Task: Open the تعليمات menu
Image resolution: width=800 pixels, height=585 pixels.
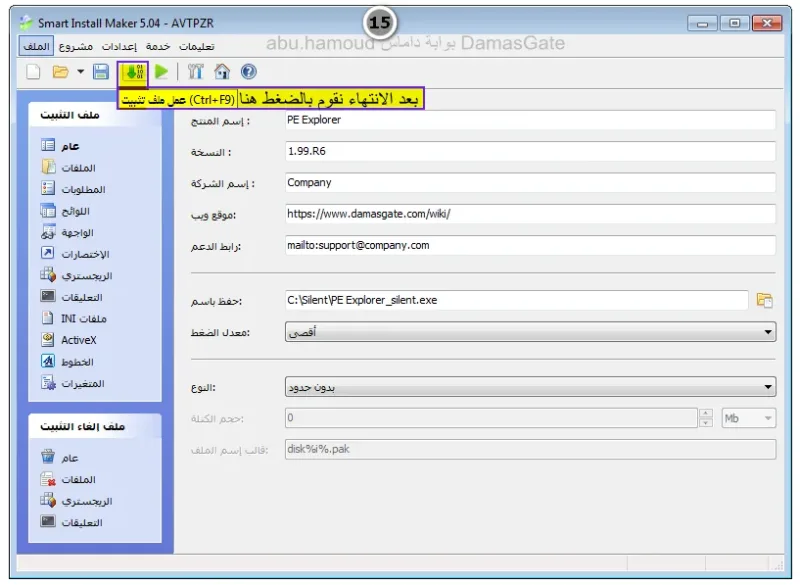Action: pyautogui.click(x=196, y=46)
